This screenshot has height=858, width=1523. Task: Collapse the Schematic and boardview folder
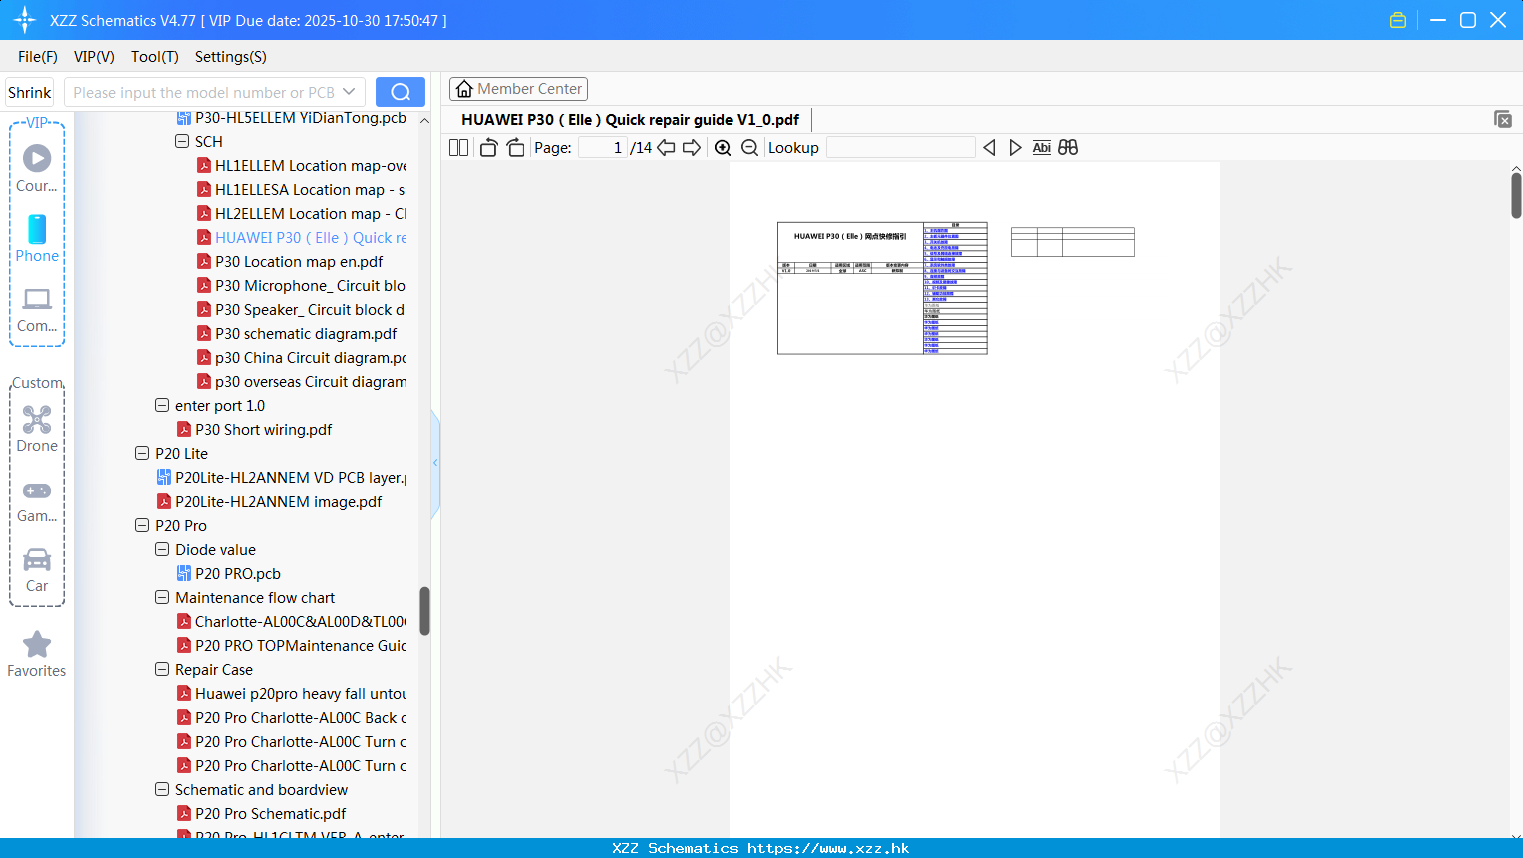[x=162, y=790]
